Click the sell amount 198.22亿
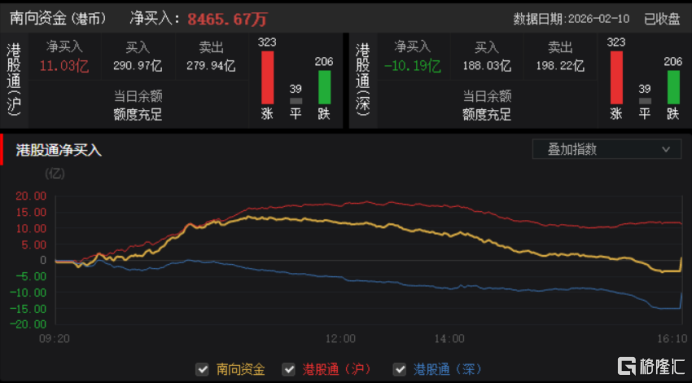 [x=560, y=66]
